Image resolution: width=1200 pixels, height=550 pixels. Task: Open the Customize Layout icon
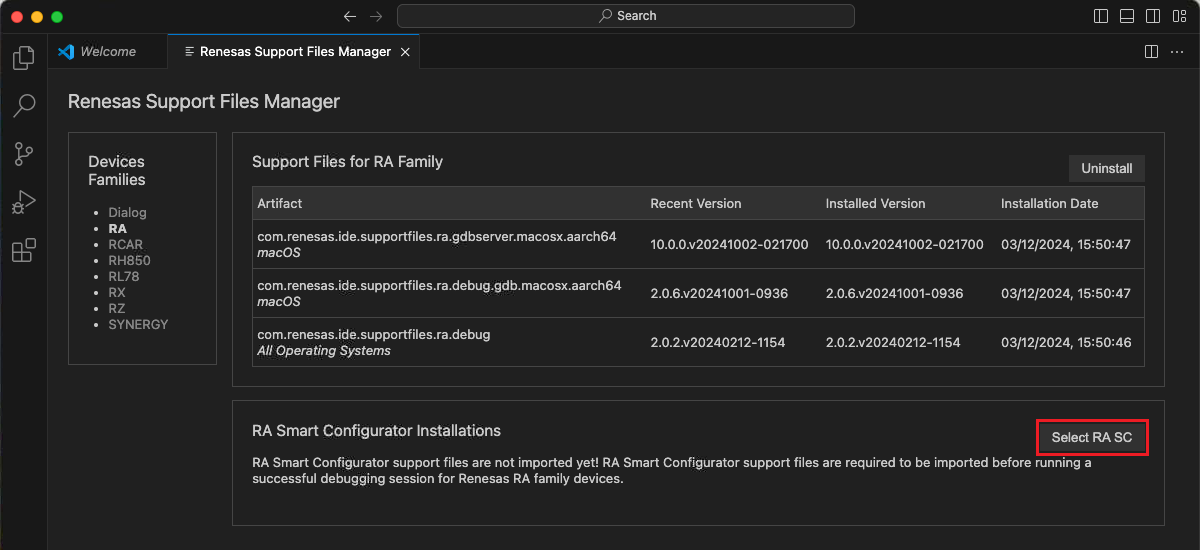point(1179,16)
